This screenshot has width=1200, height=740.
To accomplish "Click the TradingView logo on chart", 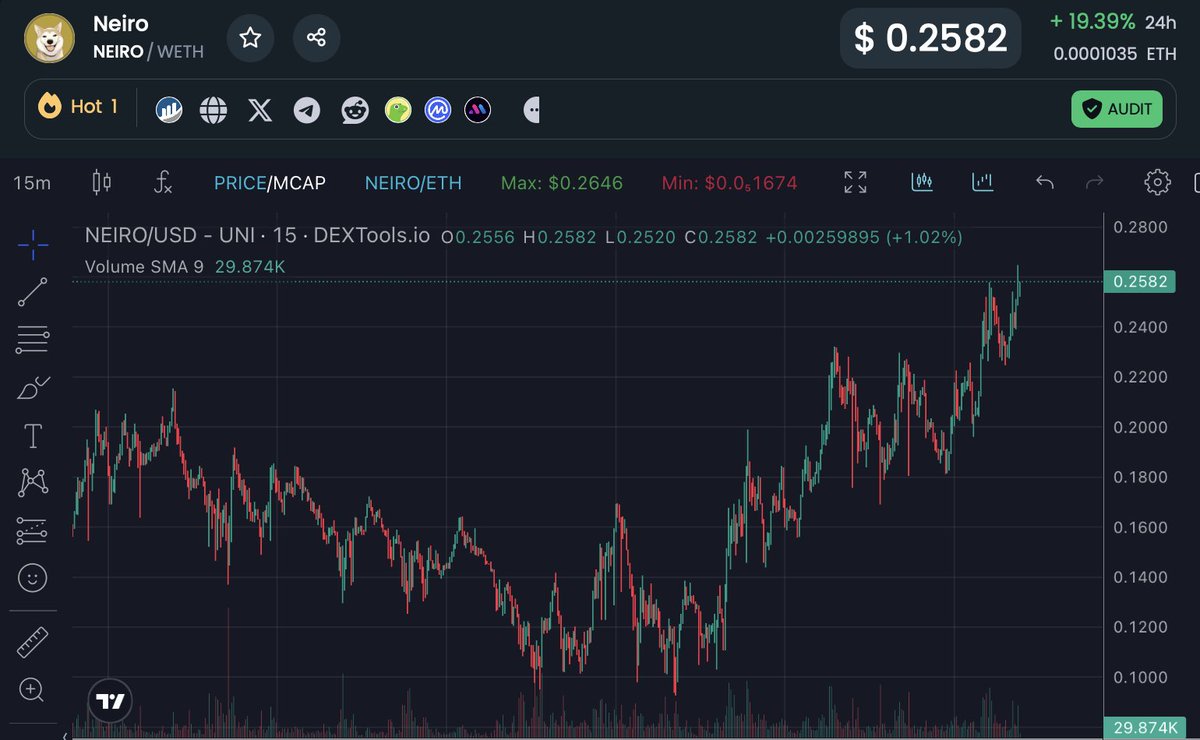I will point(110,701).
